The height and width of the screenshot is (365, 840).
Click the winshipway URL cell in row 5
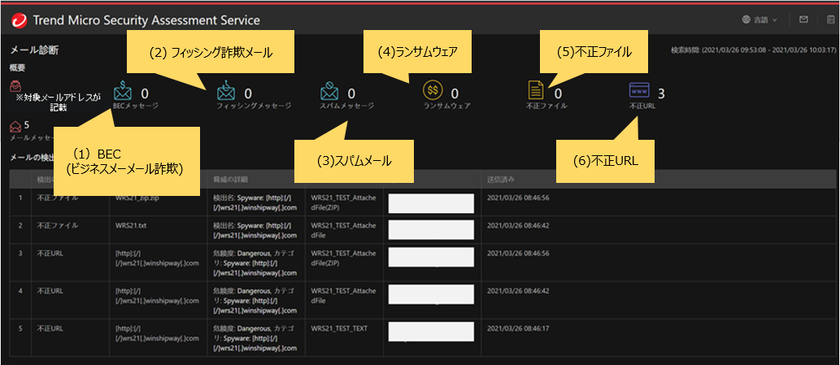click(x=157, y=333)
